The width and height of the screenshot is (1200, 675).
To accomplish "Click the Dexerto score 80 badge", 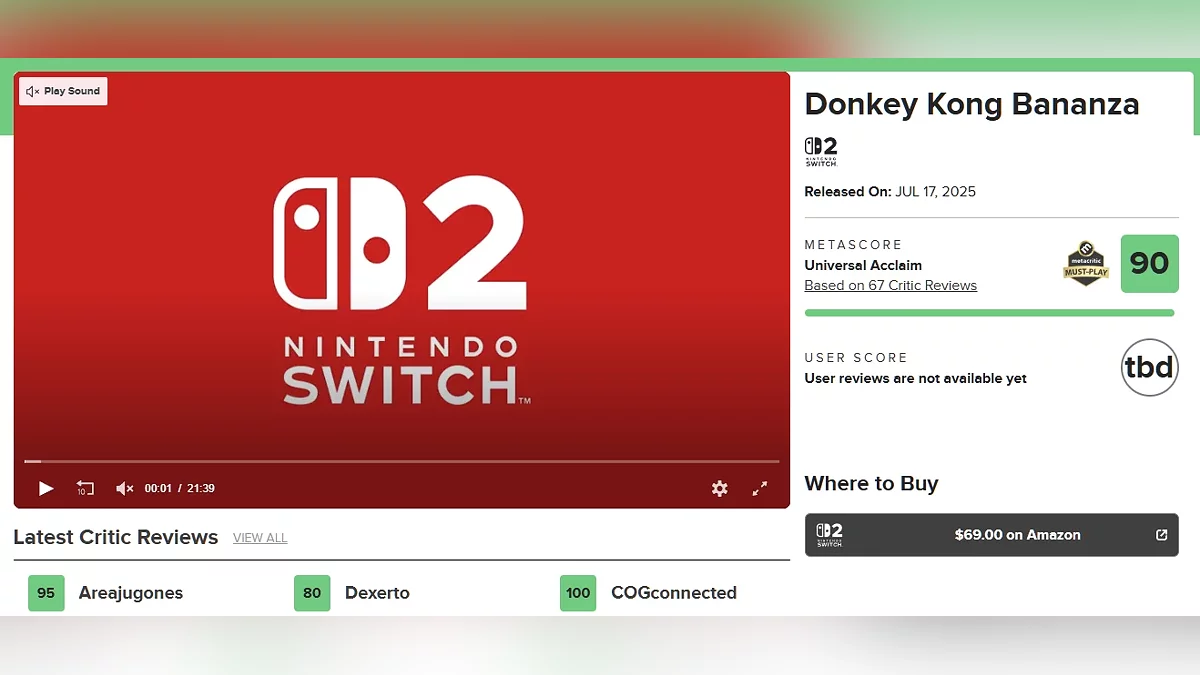I will 312,593.
